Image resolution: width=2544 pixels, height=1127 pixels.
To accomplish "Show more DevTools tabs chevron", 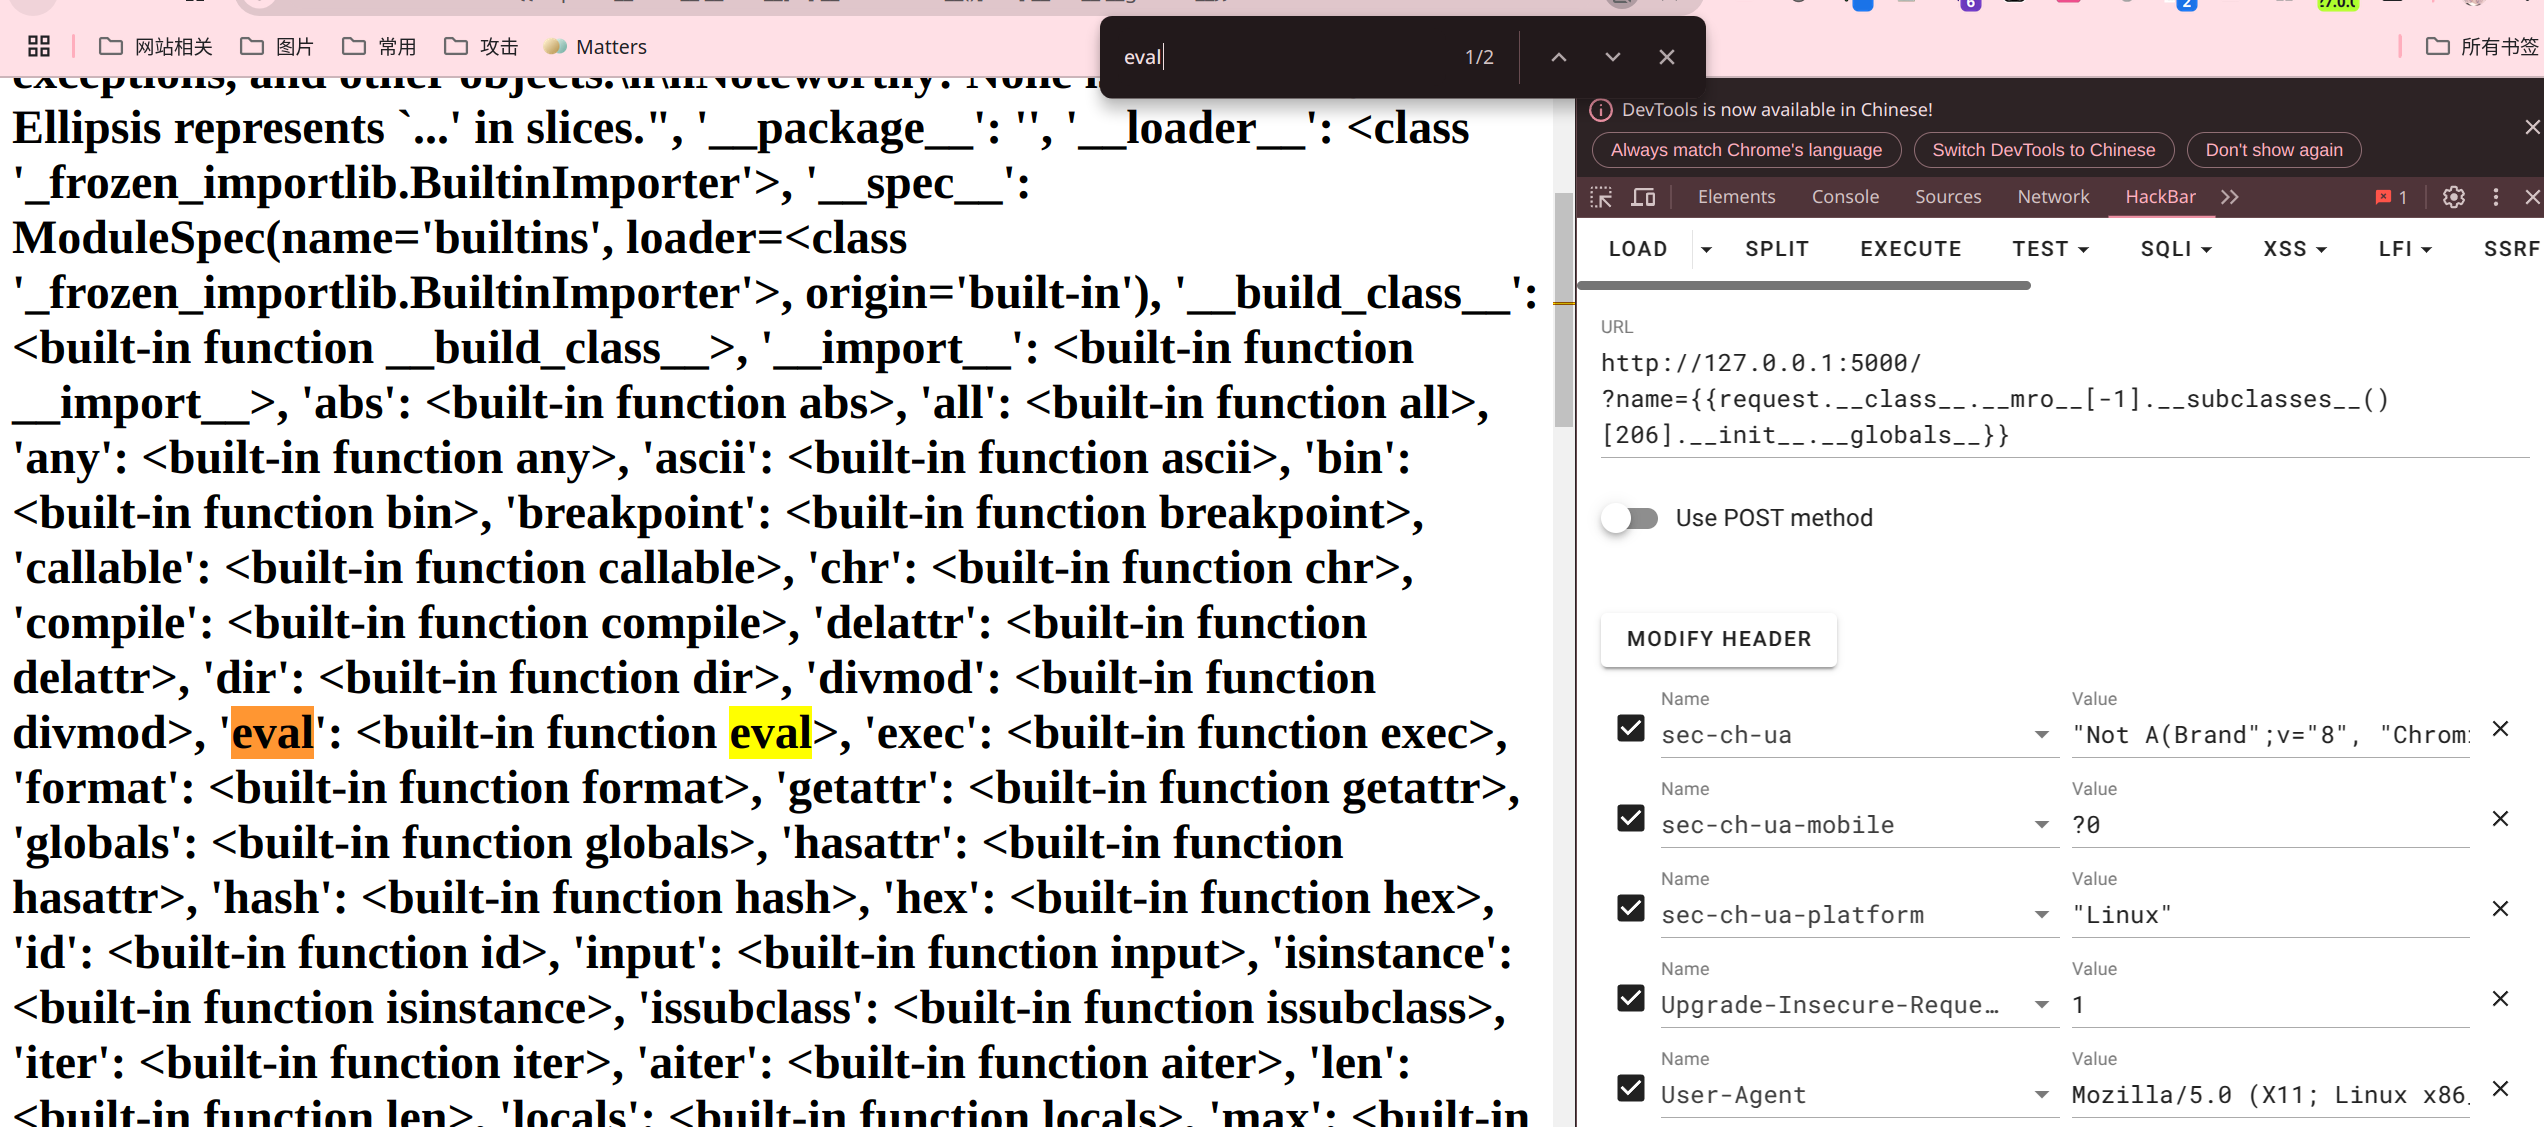I will pos(2229,197).
